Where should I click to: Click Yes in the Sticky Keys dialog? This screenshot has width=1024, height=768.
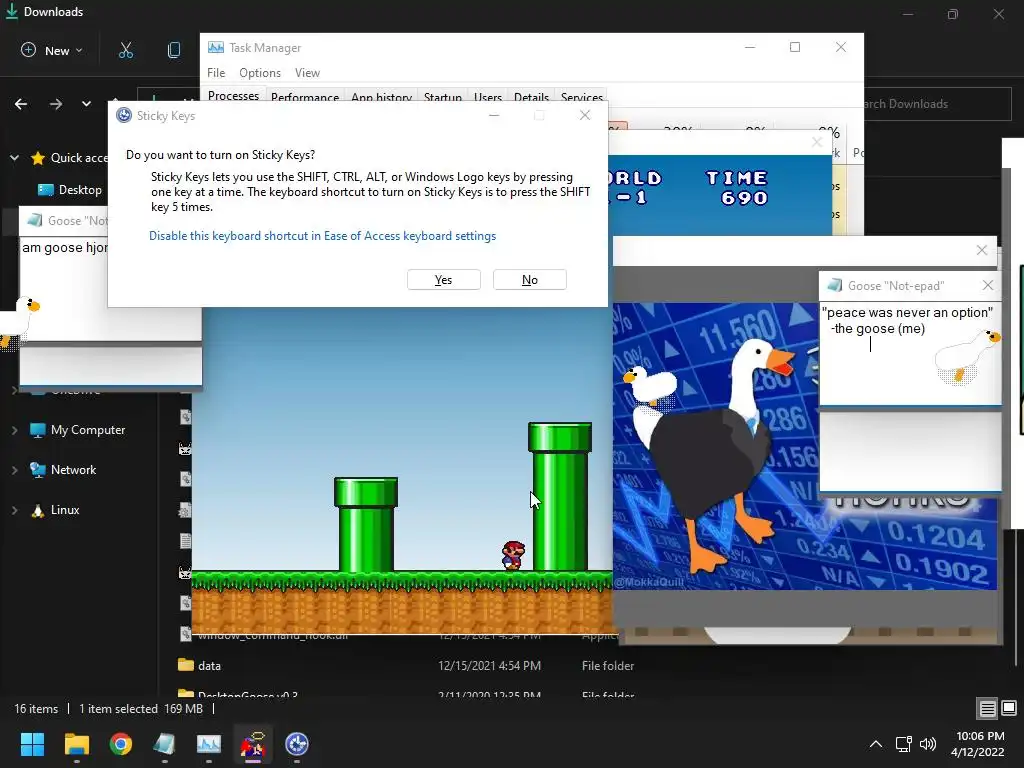pos(443,280)
